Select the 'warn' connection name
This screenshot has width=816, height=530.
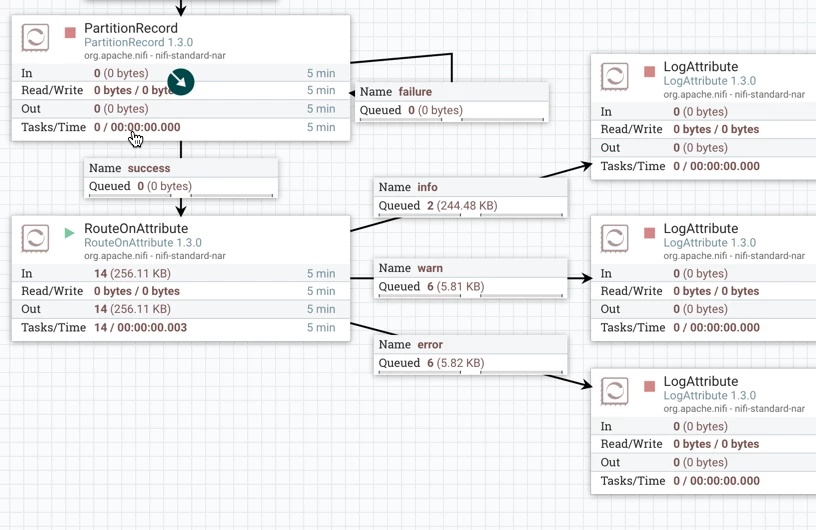click(430, 268)
